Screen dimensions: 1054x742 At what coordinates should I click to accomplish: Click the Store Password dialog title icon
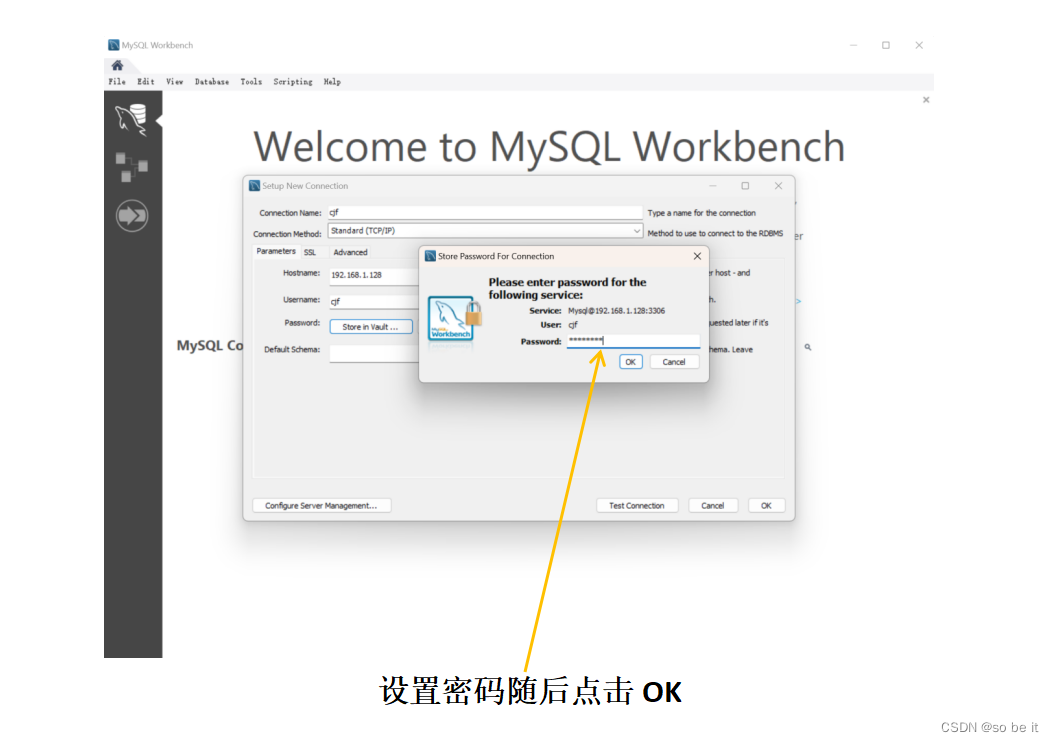point(430,256)
